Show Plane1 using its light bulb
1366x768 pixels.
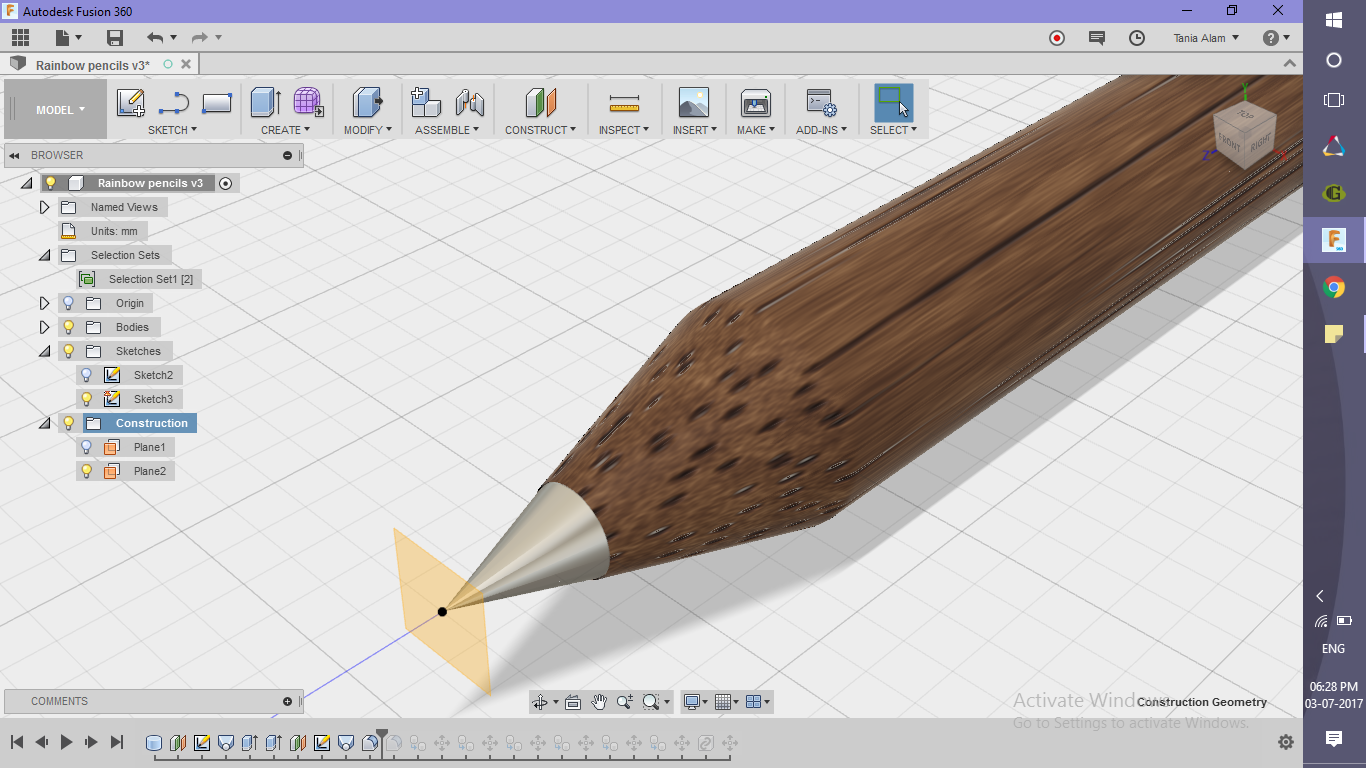(x=87, y=447)
